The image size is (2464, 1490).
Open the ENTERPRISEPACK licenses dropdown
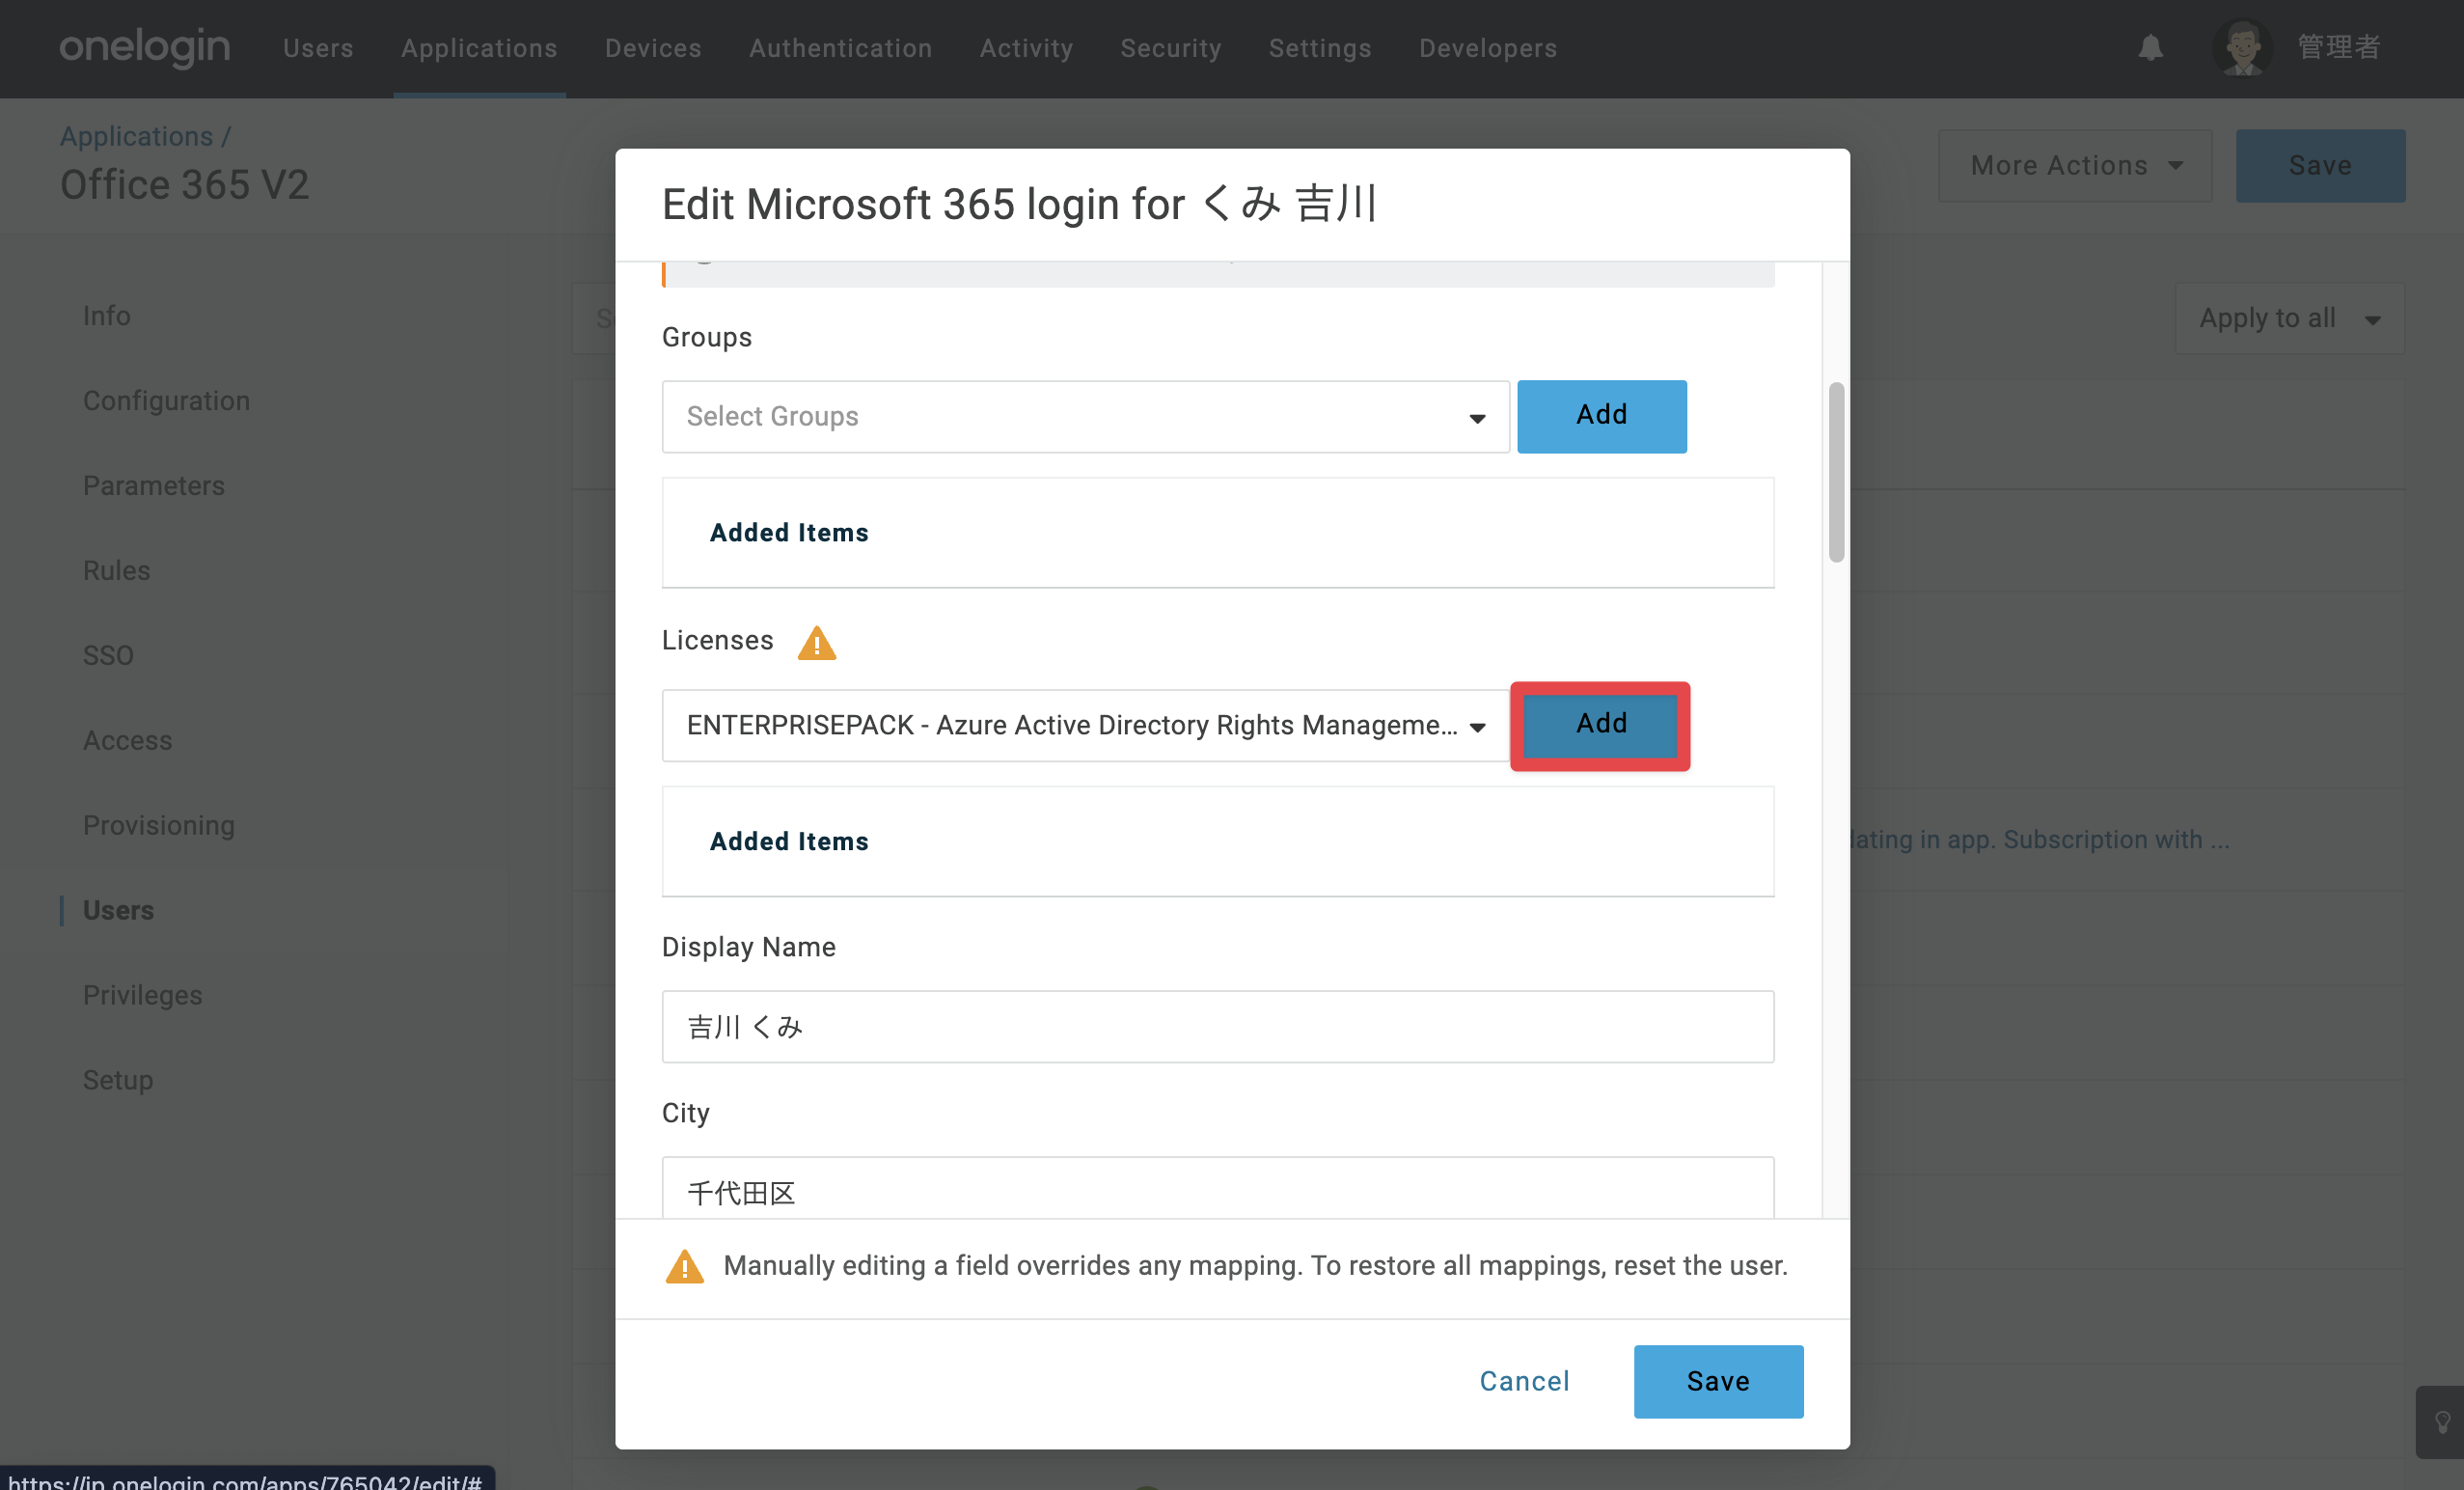point(1085,725)
